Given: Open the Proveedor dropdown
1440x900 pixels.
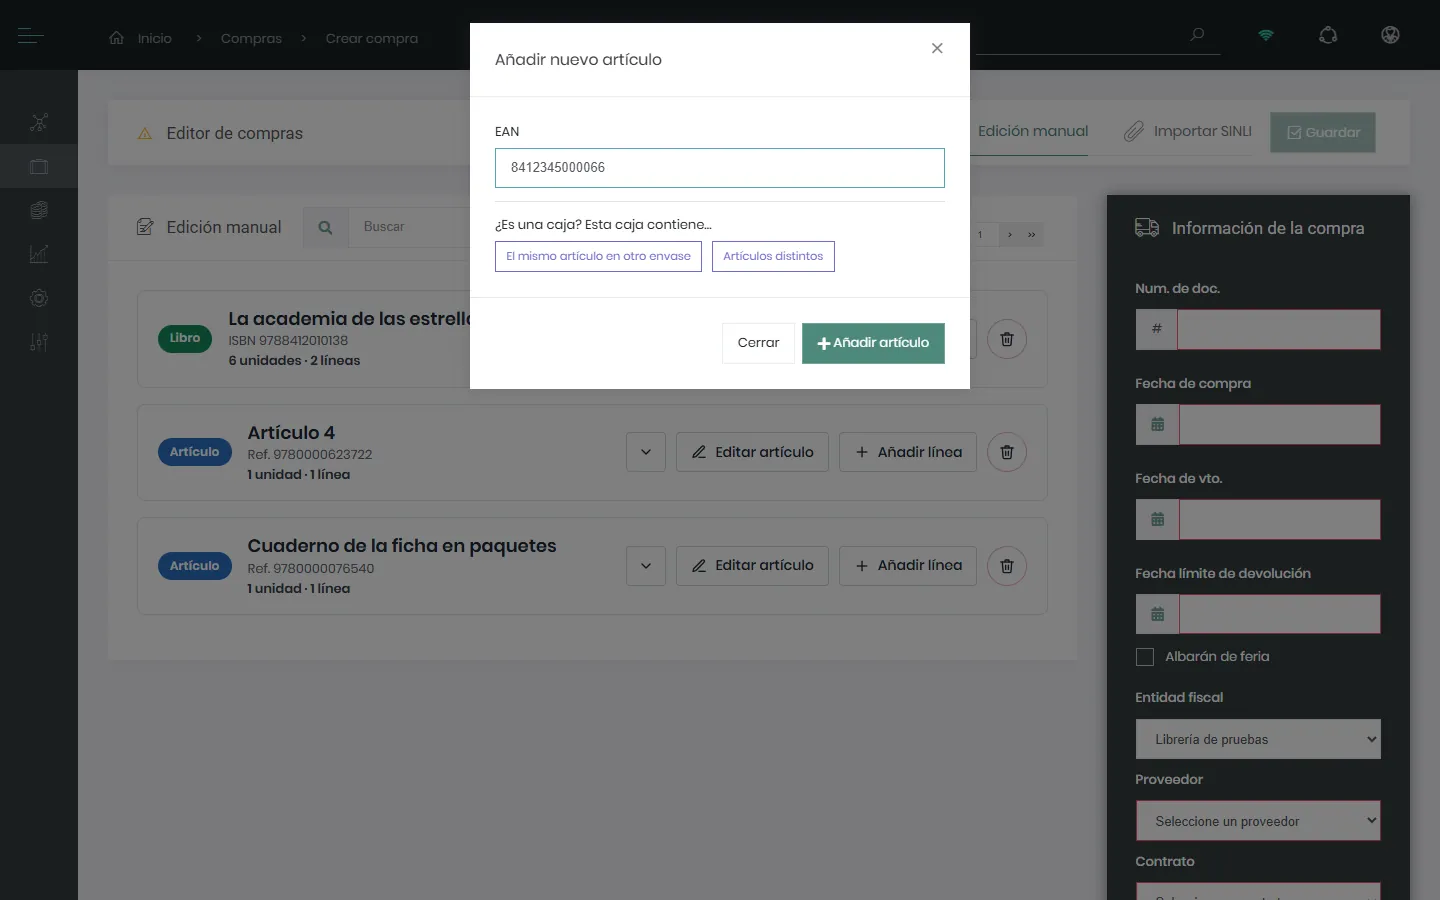Looking at the screenshot, I should [1258, 821].
